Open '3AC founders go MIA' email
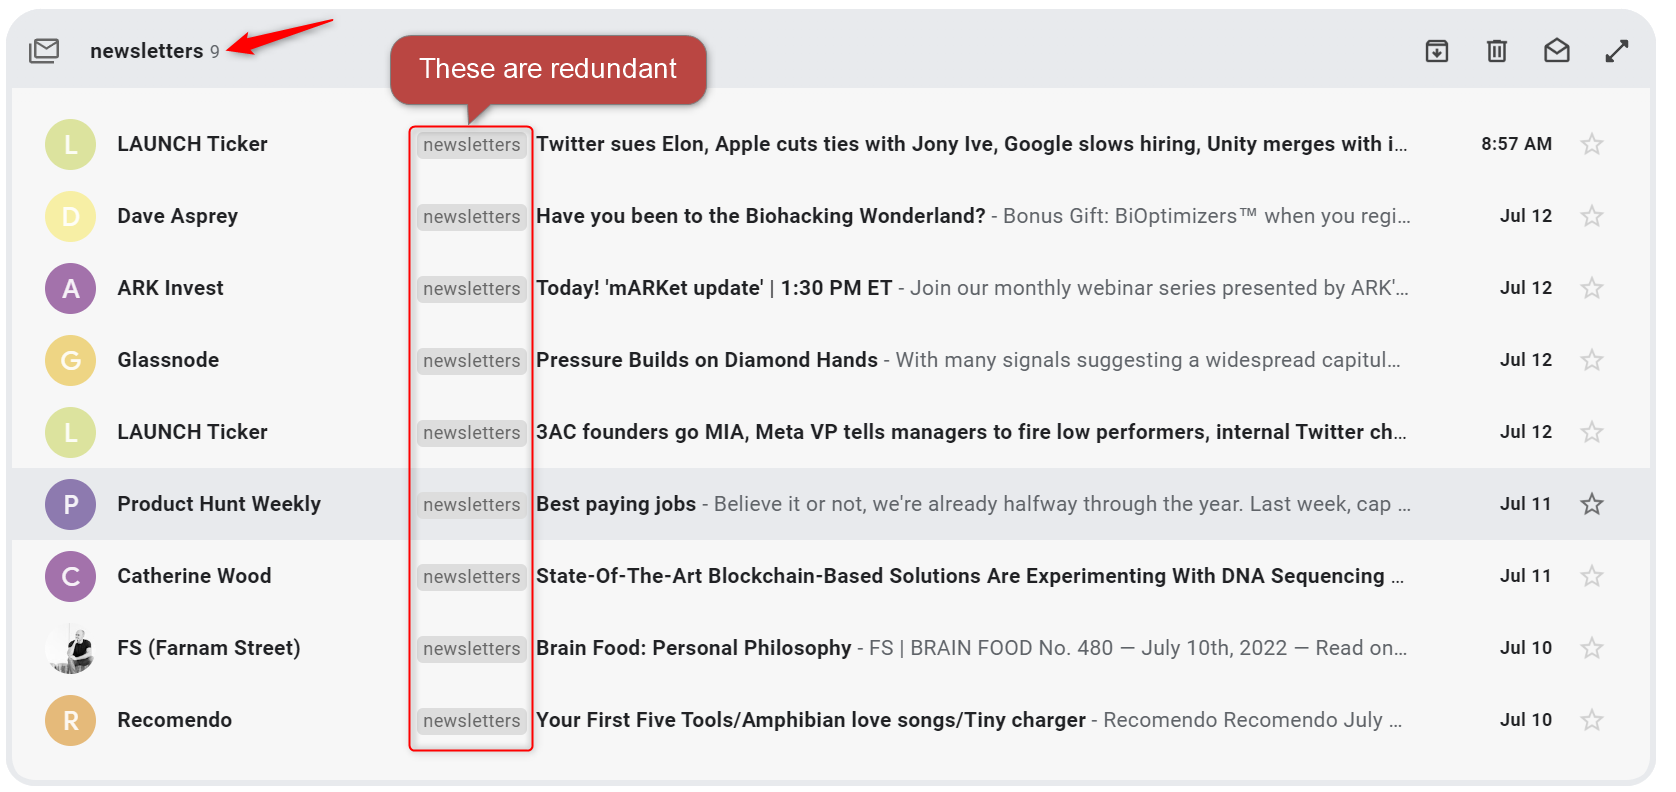The height and width of the screenshot is (792, 1676). point(971,432)
